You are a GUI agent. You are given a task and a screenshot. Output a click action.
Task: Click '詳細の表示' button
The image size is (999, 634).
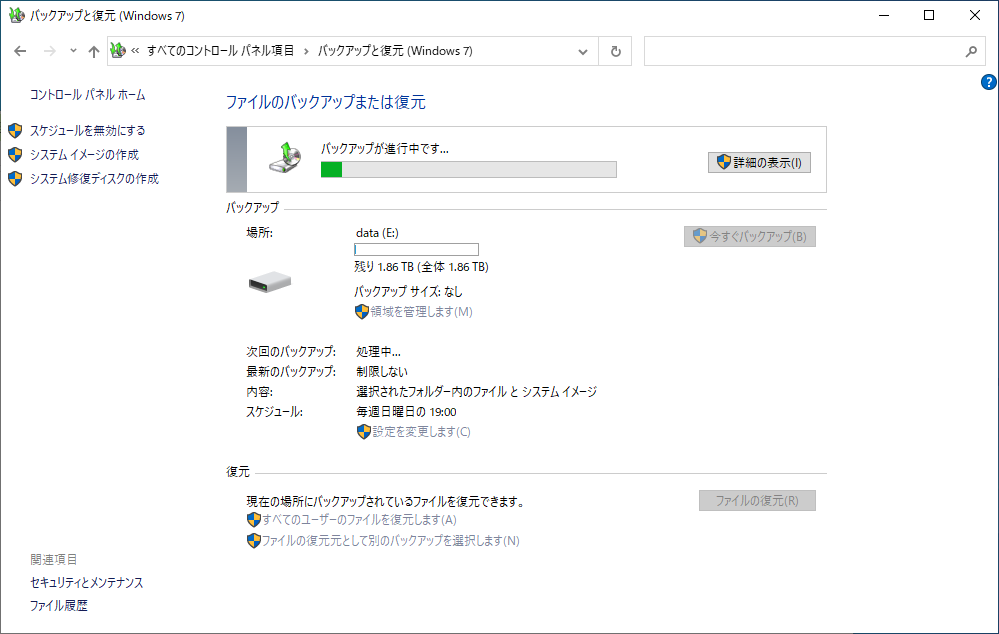click(759, 162)
